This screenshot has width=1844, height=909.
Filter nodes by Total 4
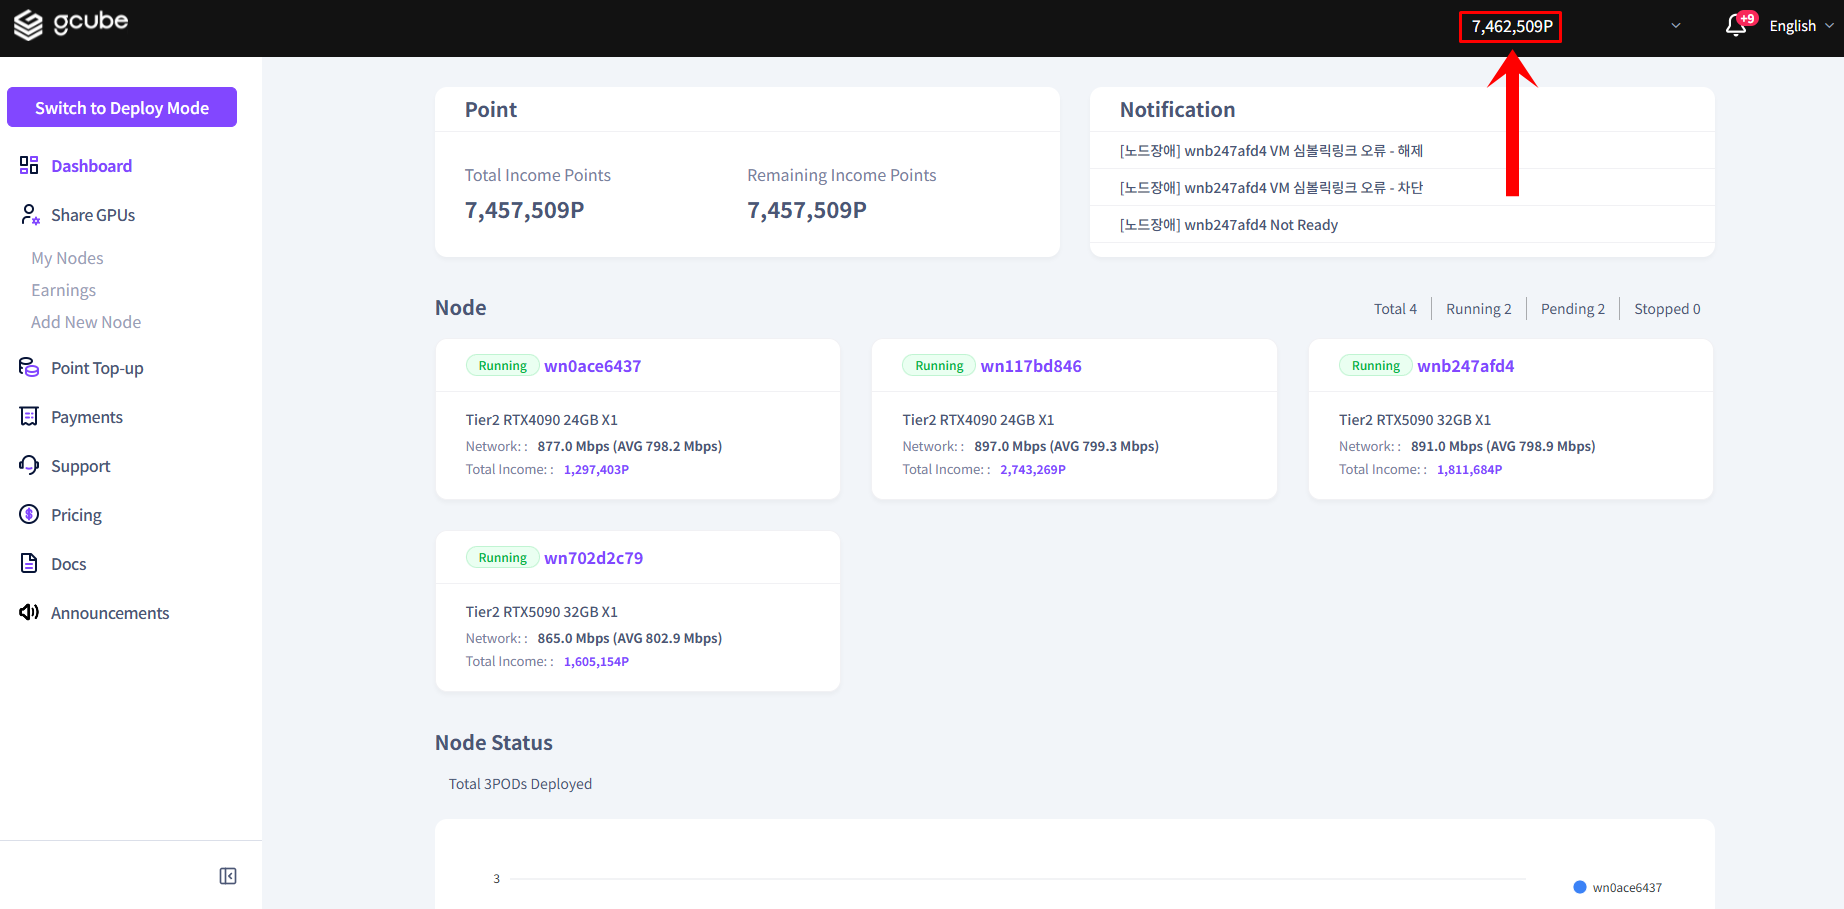[1395, 309]
